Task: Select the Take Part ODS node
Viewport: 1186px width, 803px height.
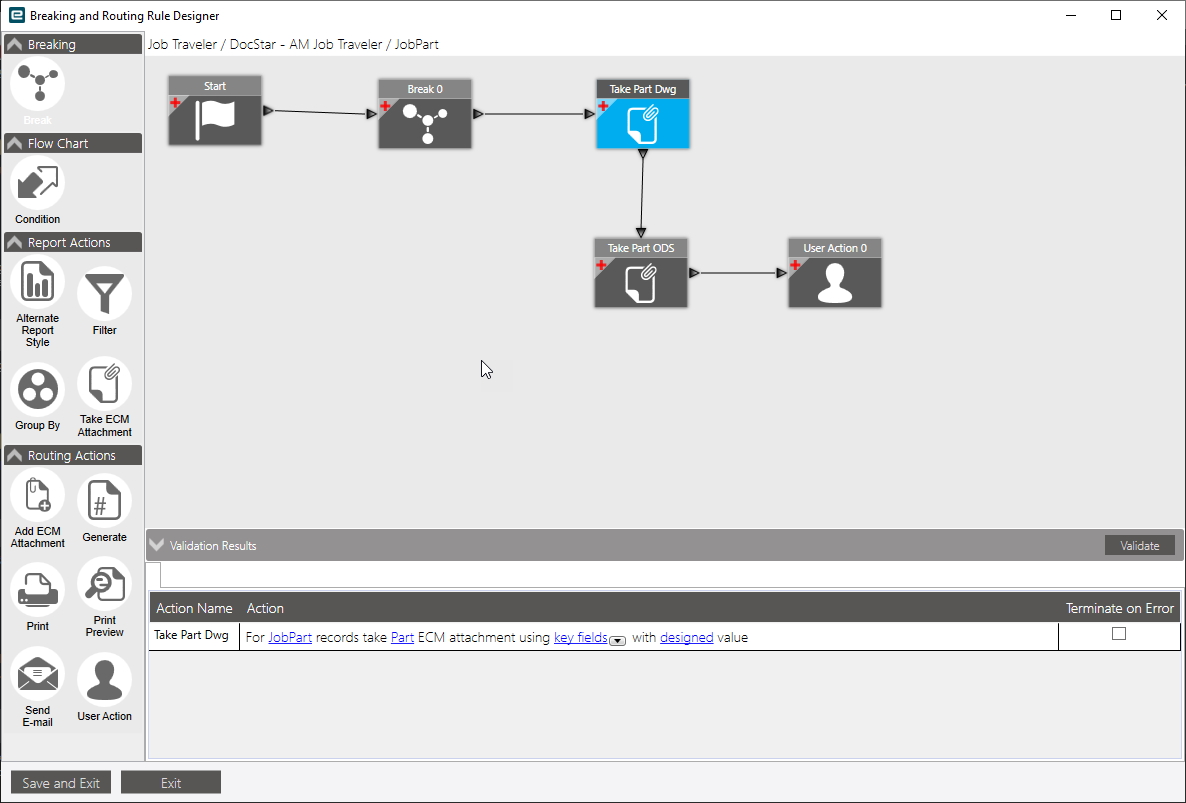Action: (641, 272)
